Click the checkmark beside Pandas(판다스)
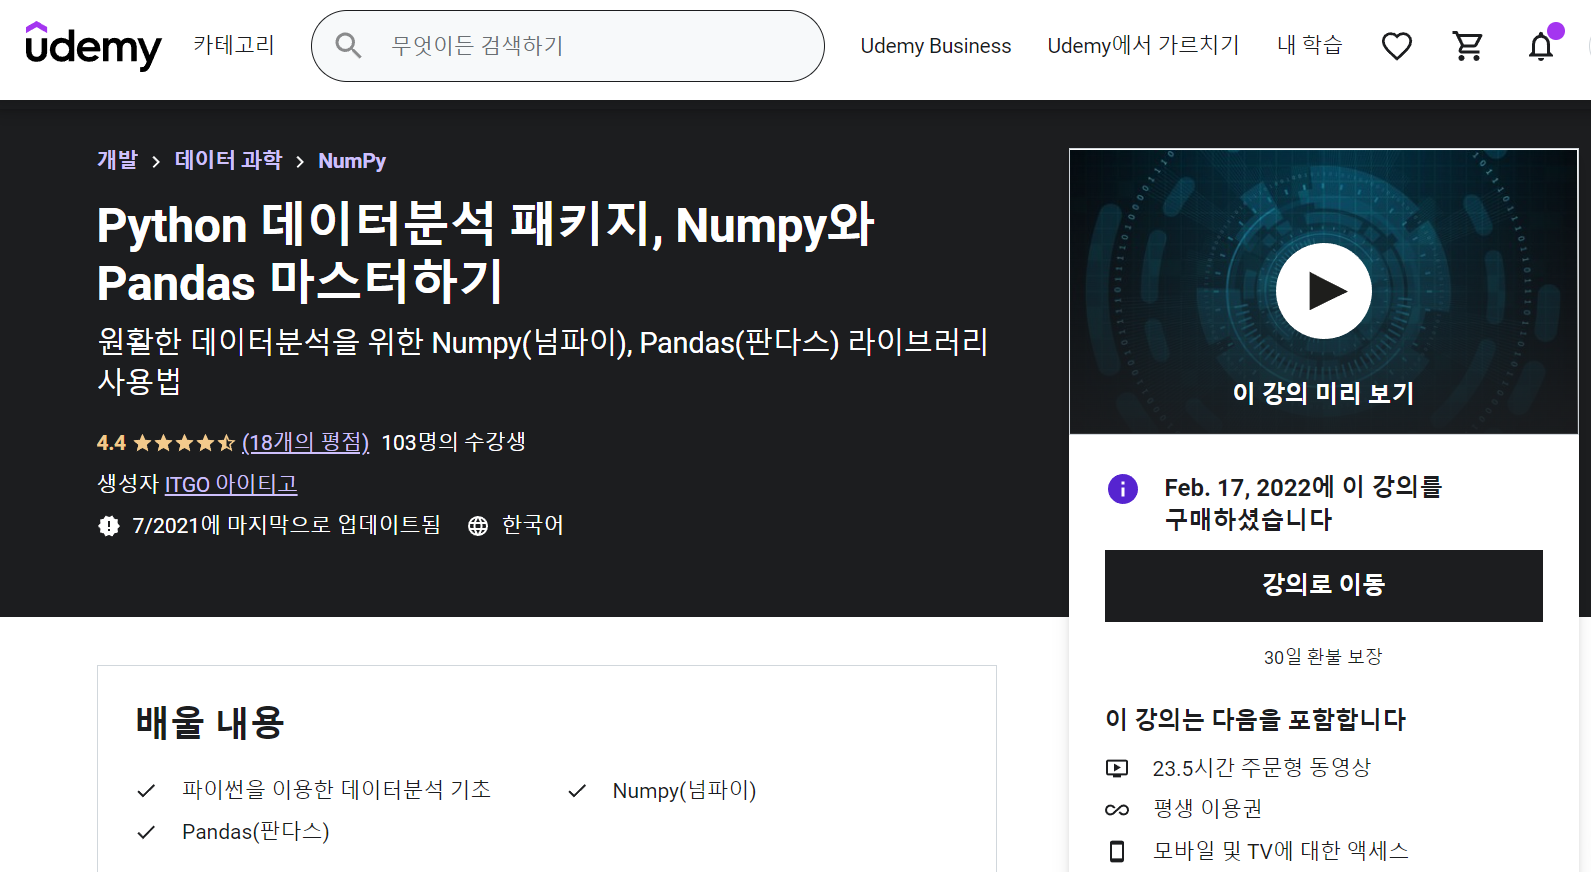 point(146,832)
